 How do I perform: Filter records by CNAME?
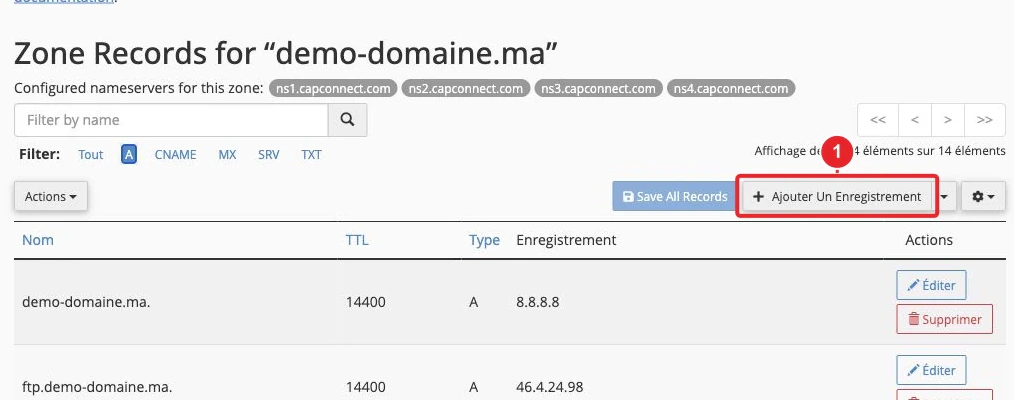[x=175, y=155]
